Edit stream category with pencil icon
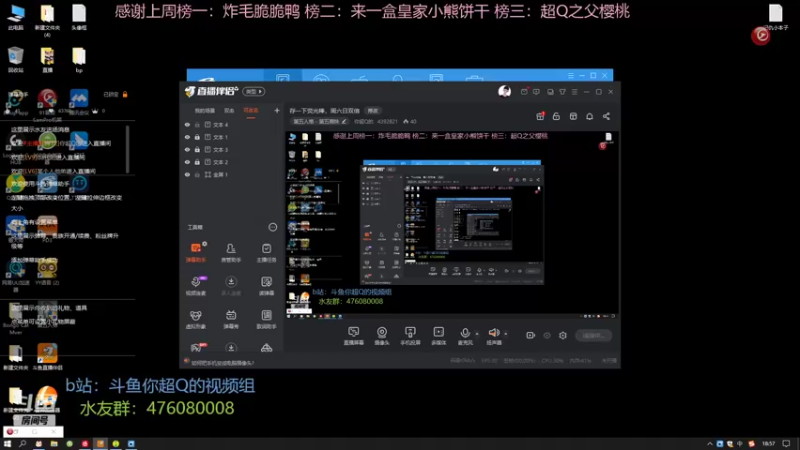This screenshot has width=800, height=450. point(344,121)
